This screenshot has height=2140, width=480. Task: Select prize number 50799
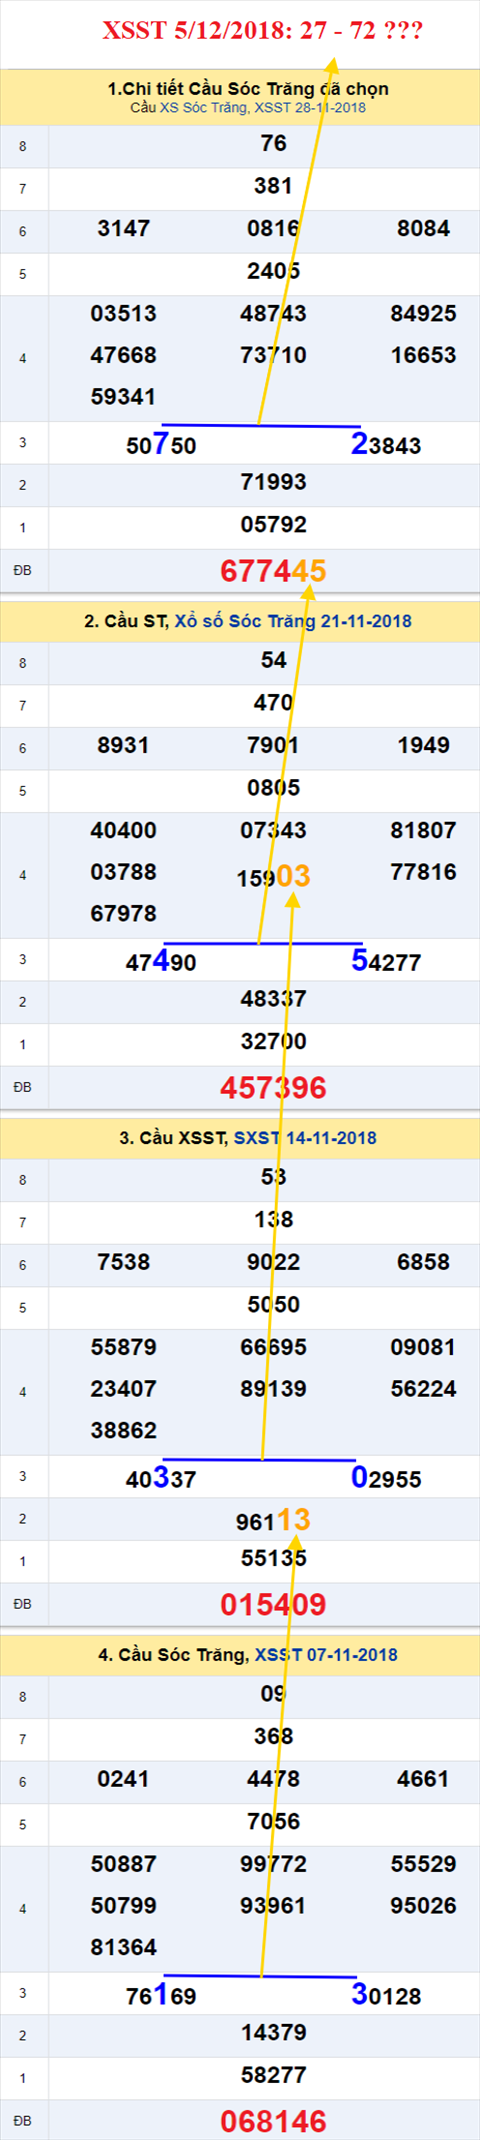124,1907
